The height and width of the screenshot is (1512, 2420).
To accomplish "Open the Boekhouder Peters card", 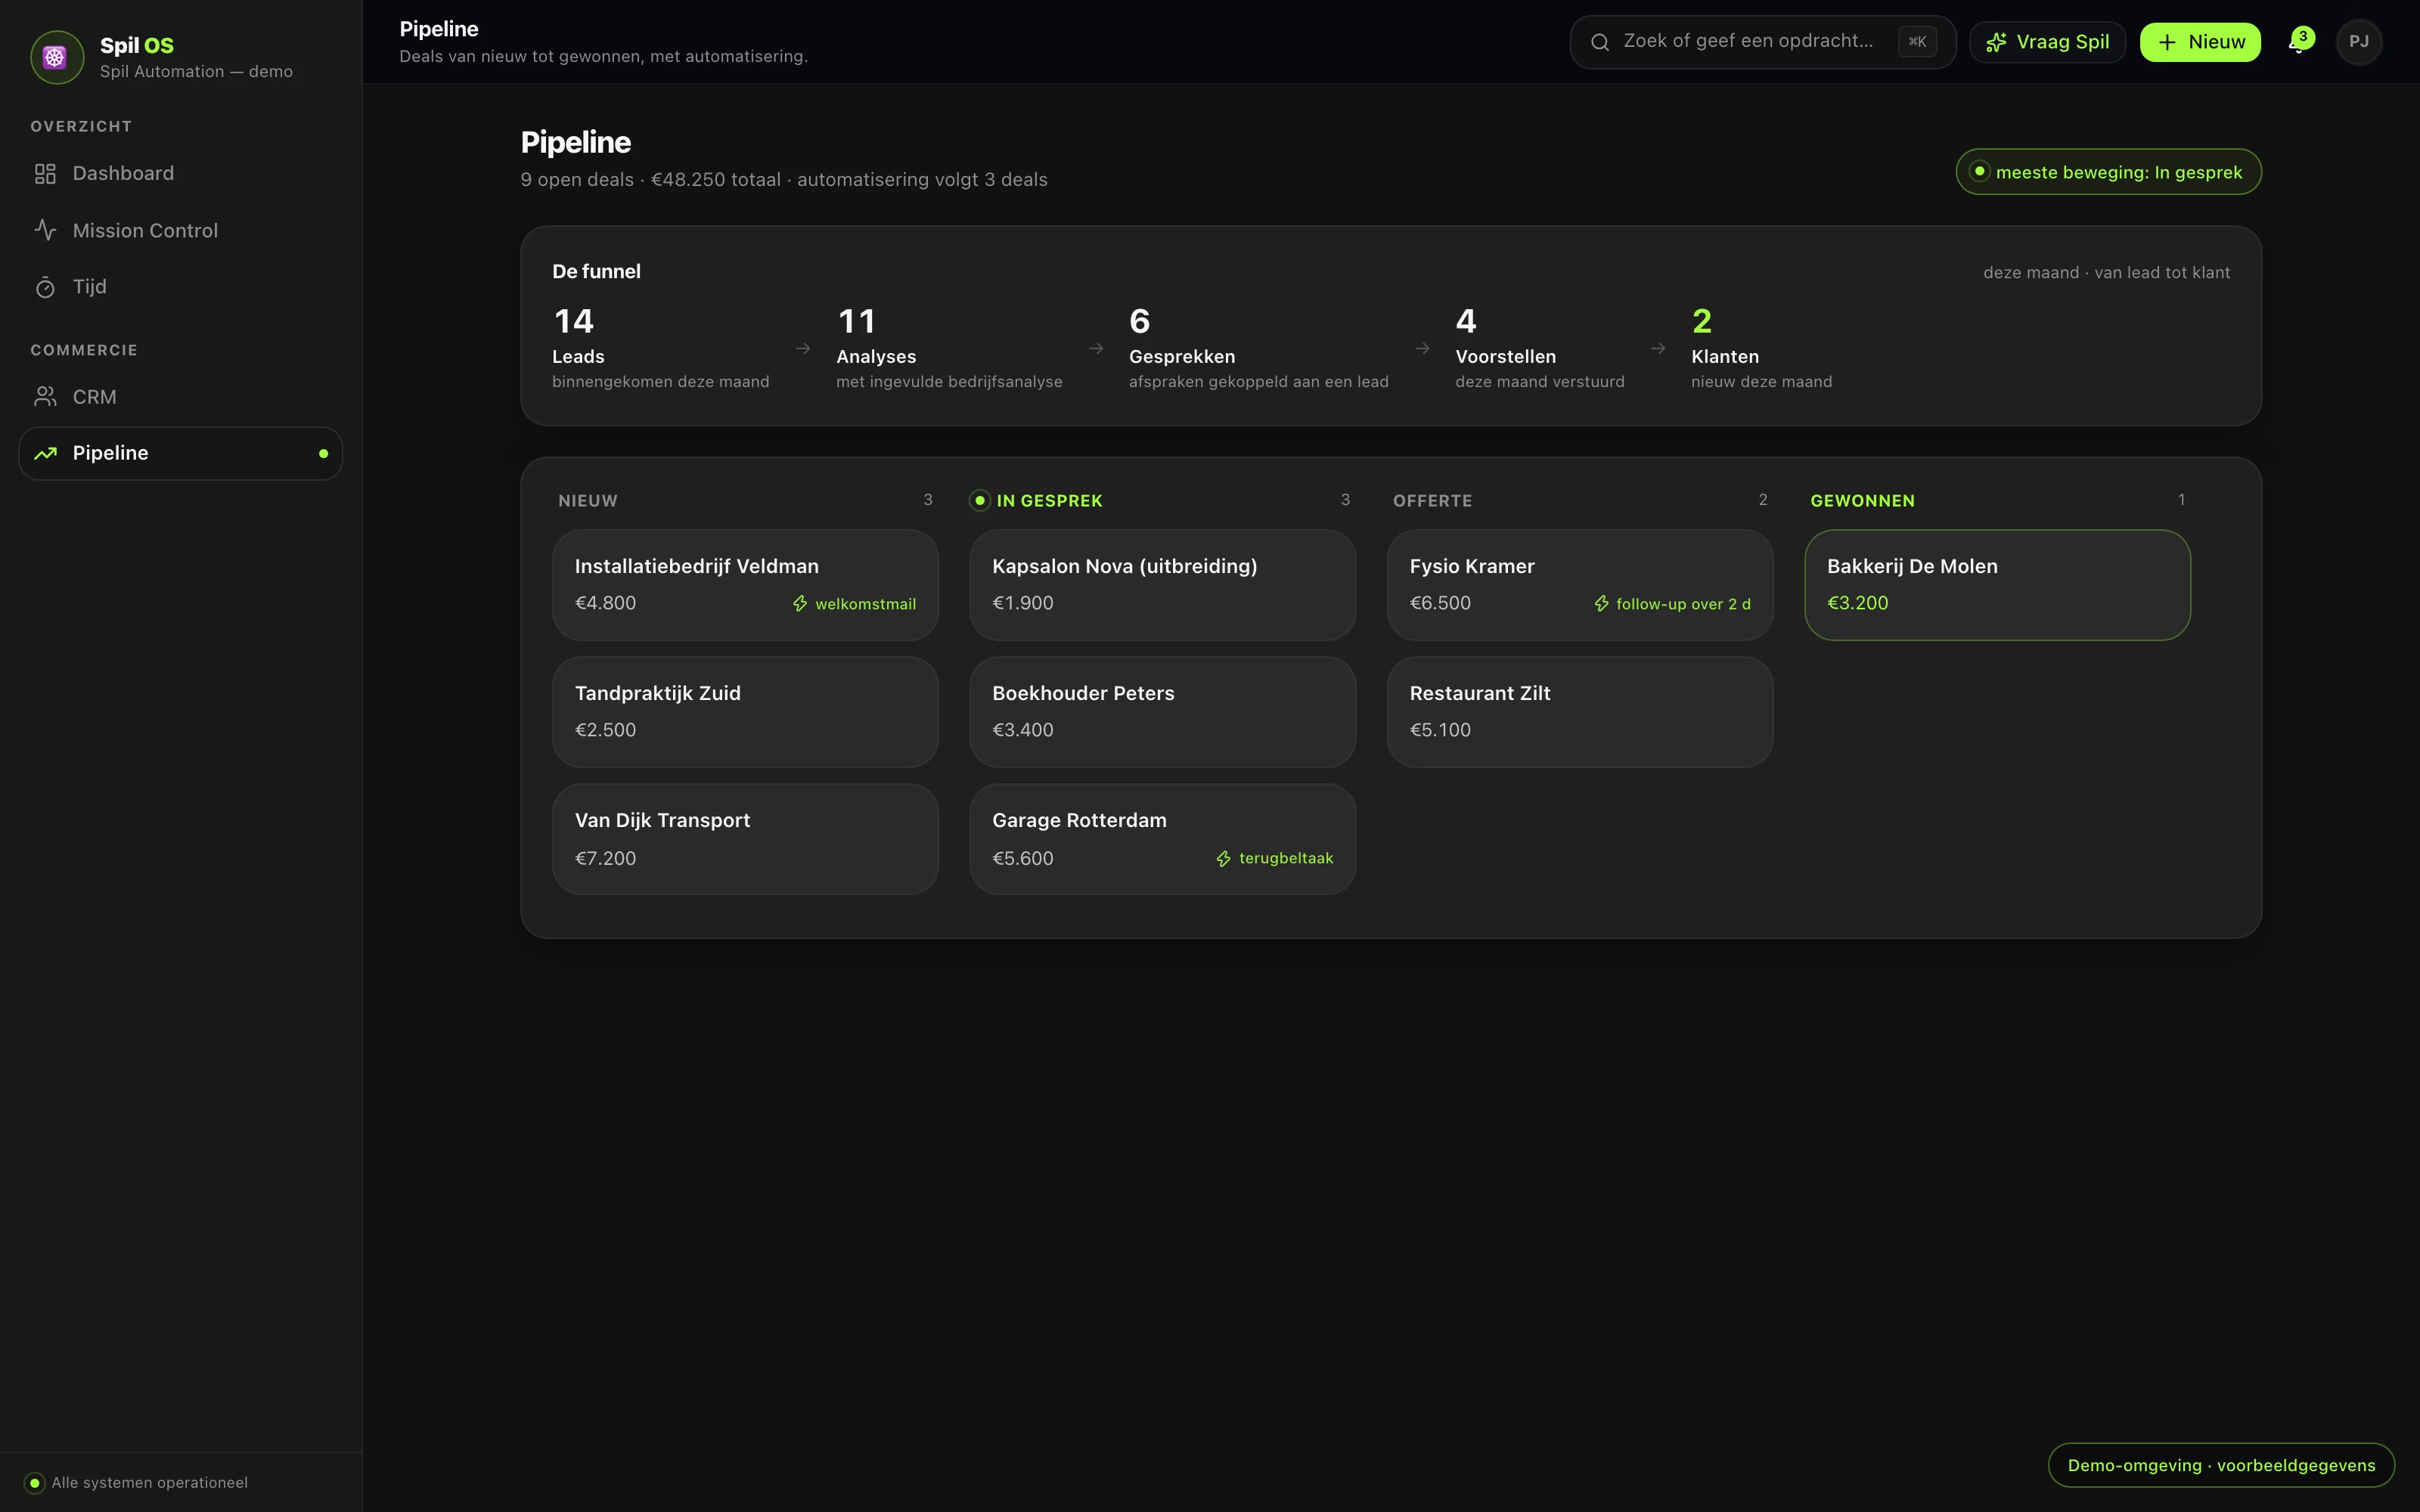I will (1162, 712).
